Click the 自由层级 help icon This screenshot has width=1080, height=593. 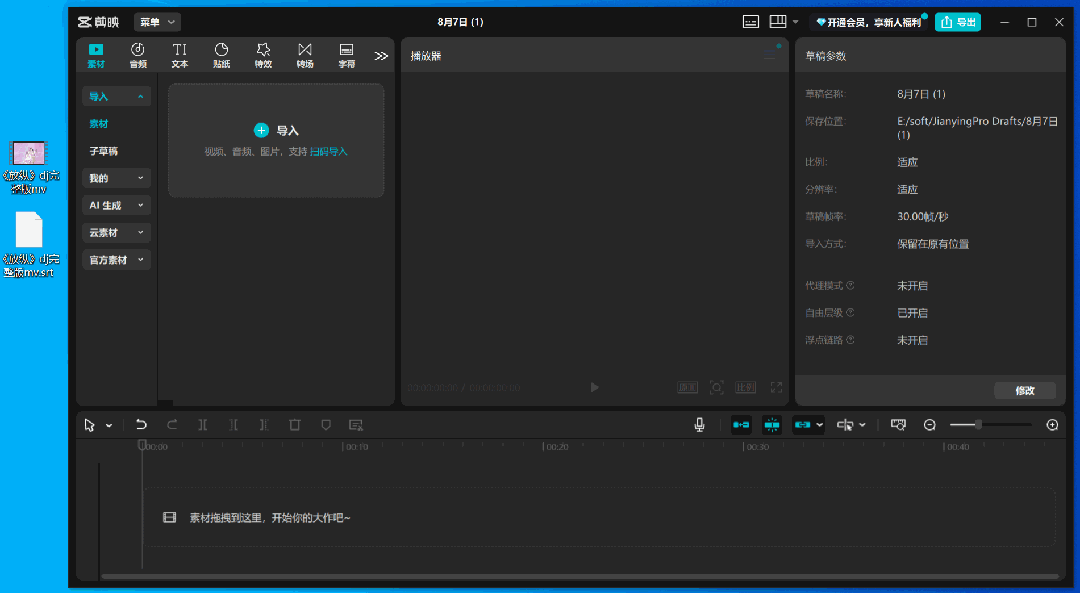click(851, 313)
